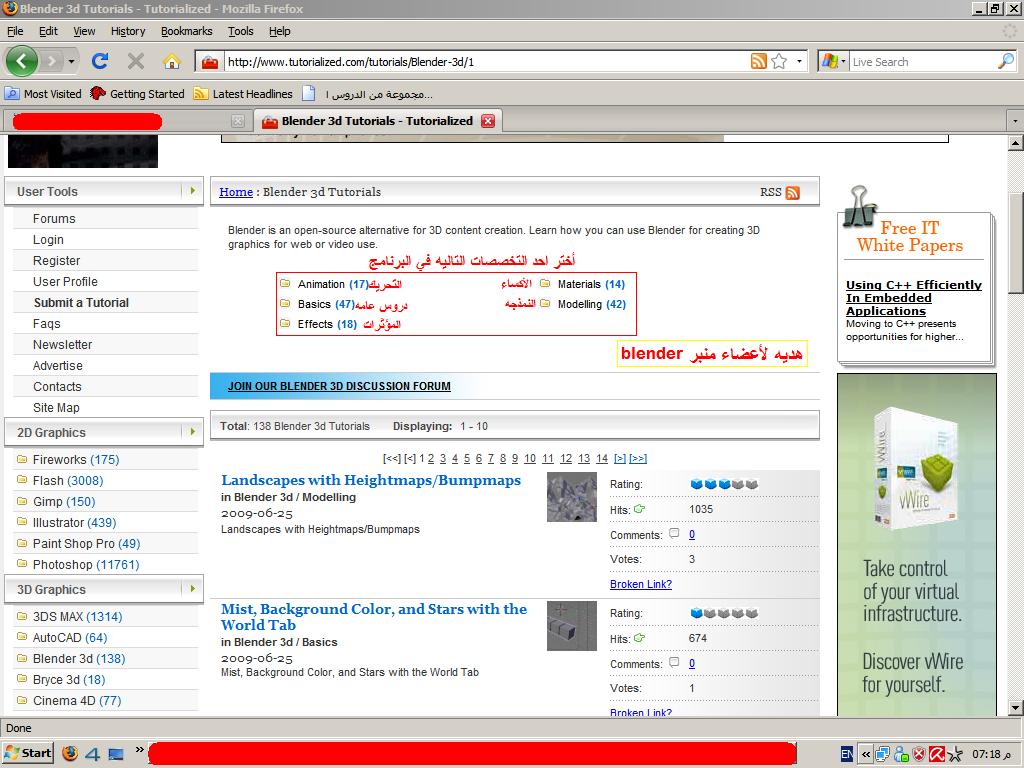The image size is (1024, 768).
Task: Open the File menu
Action: point(14,31)
